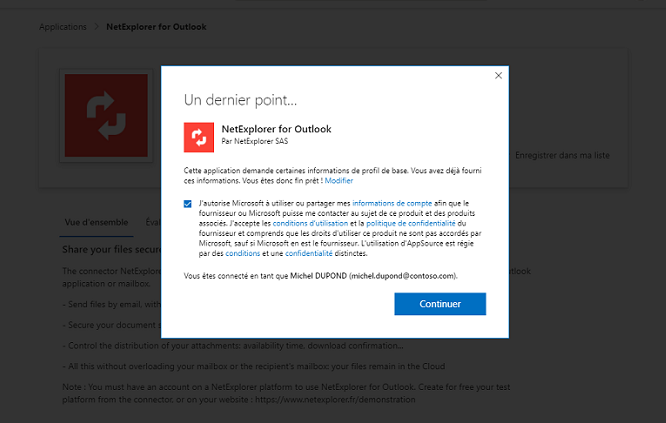666x423 pixels.
Task: Click the Continuer button
Action: [440, 304]
